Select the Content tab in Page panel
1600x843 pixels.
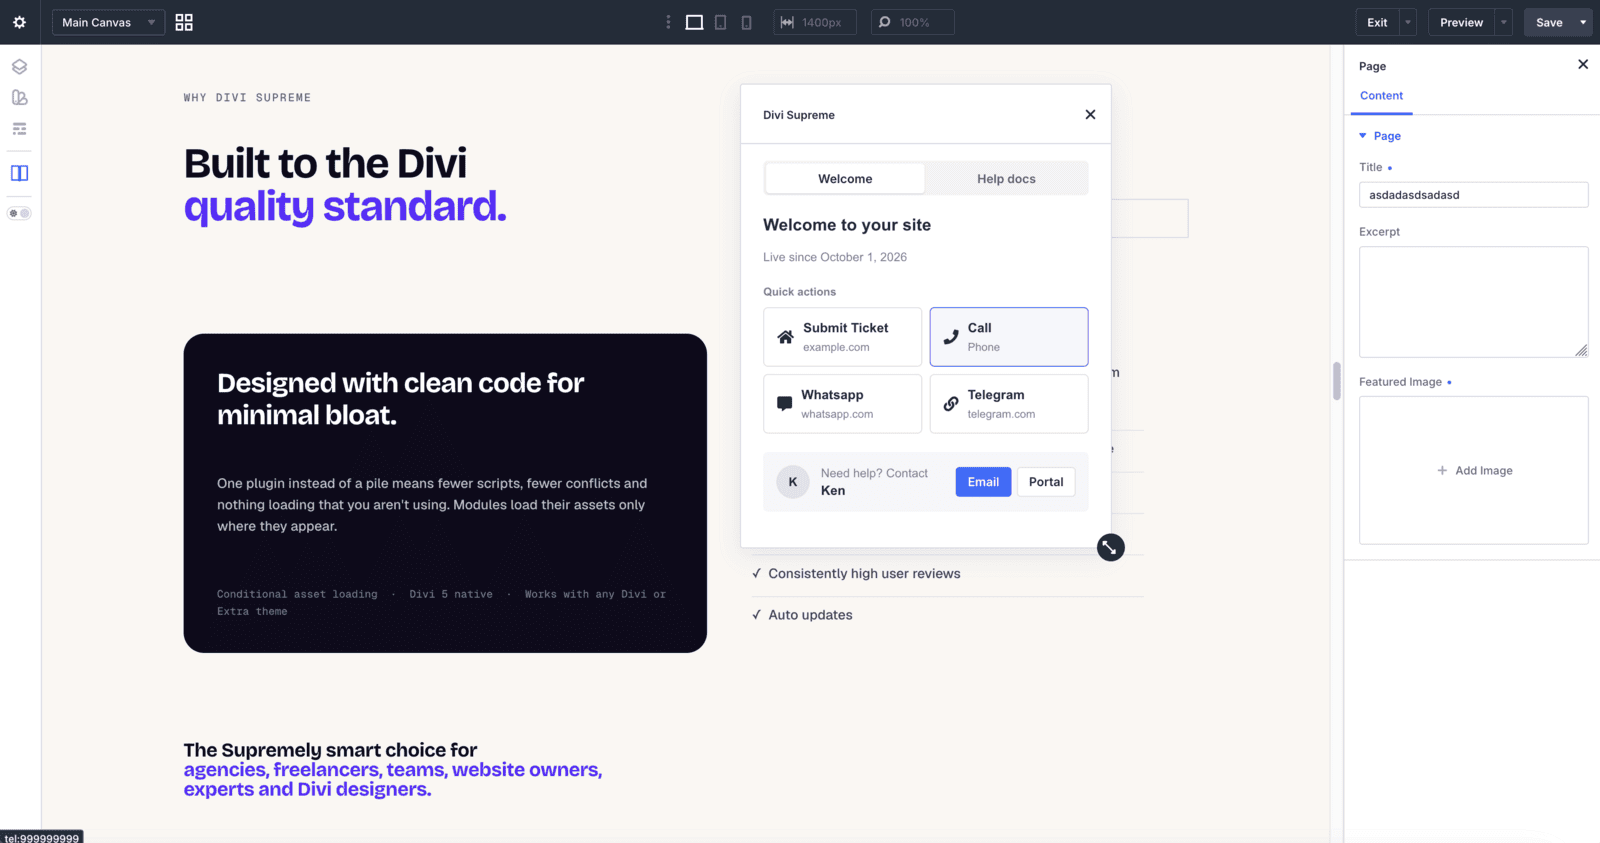[x=1381, y=96]
